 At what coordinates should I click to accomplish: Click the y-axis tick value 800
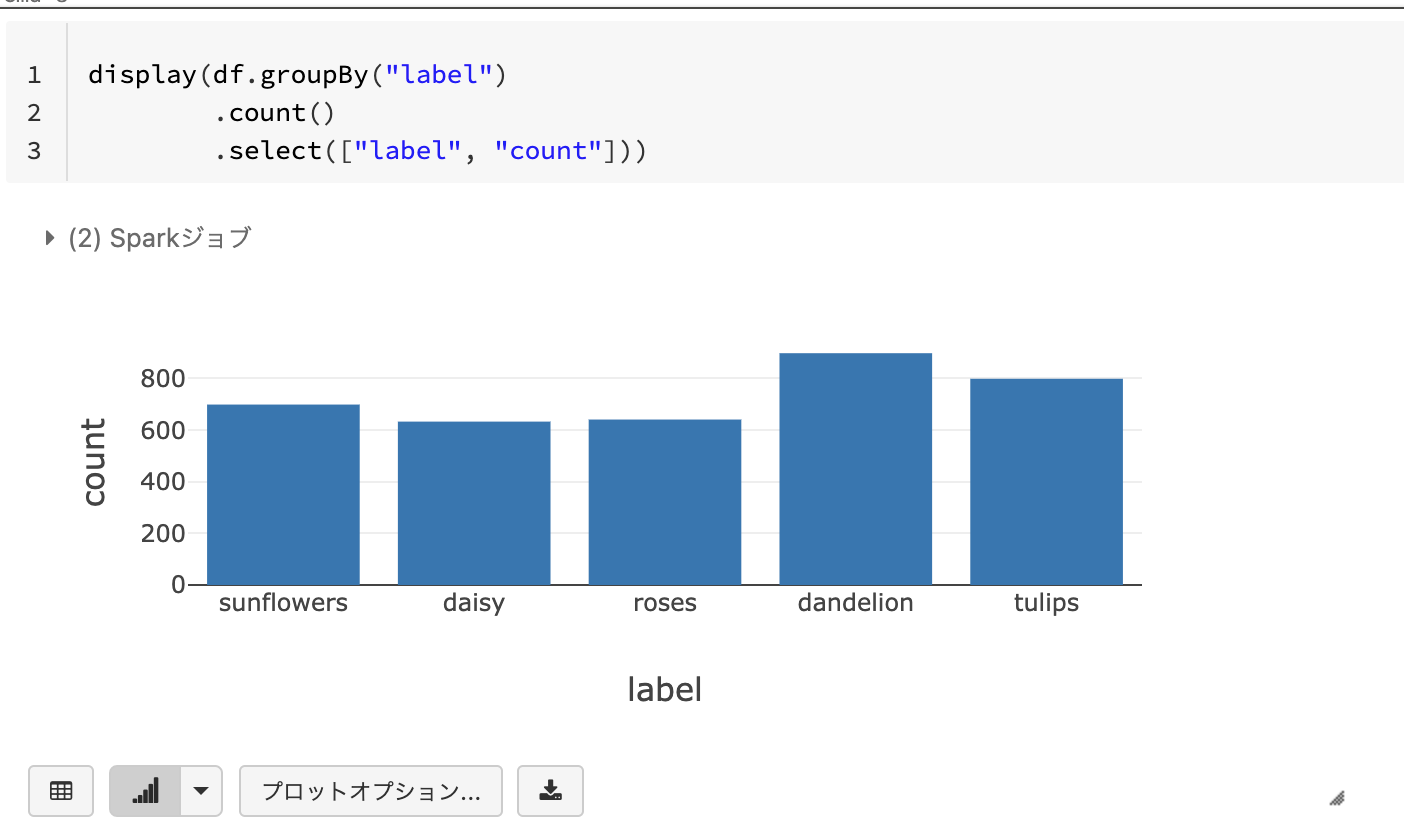click(164, 379)
